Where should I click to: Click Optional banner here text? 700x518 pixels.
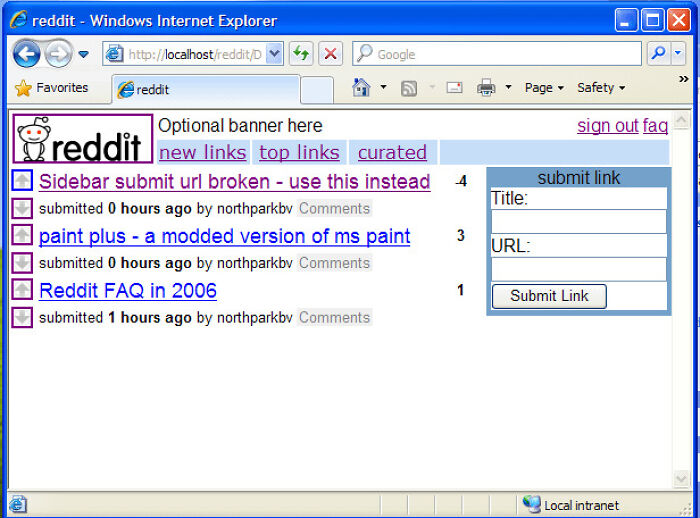(240, 126)
